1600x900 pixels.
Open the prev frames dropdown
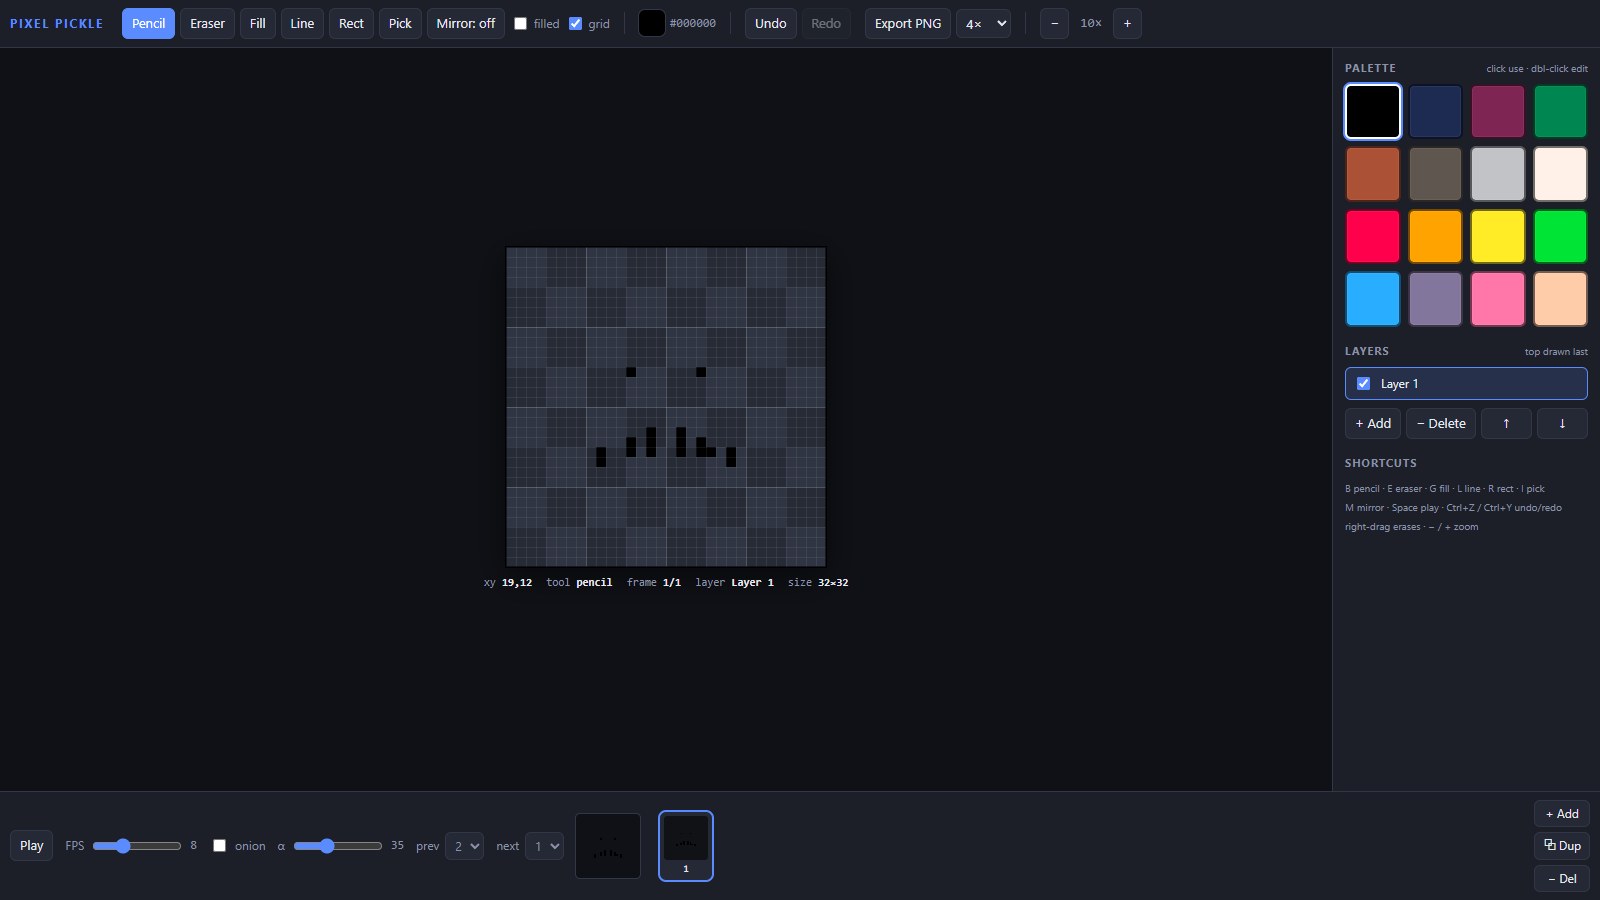point(464,846)
